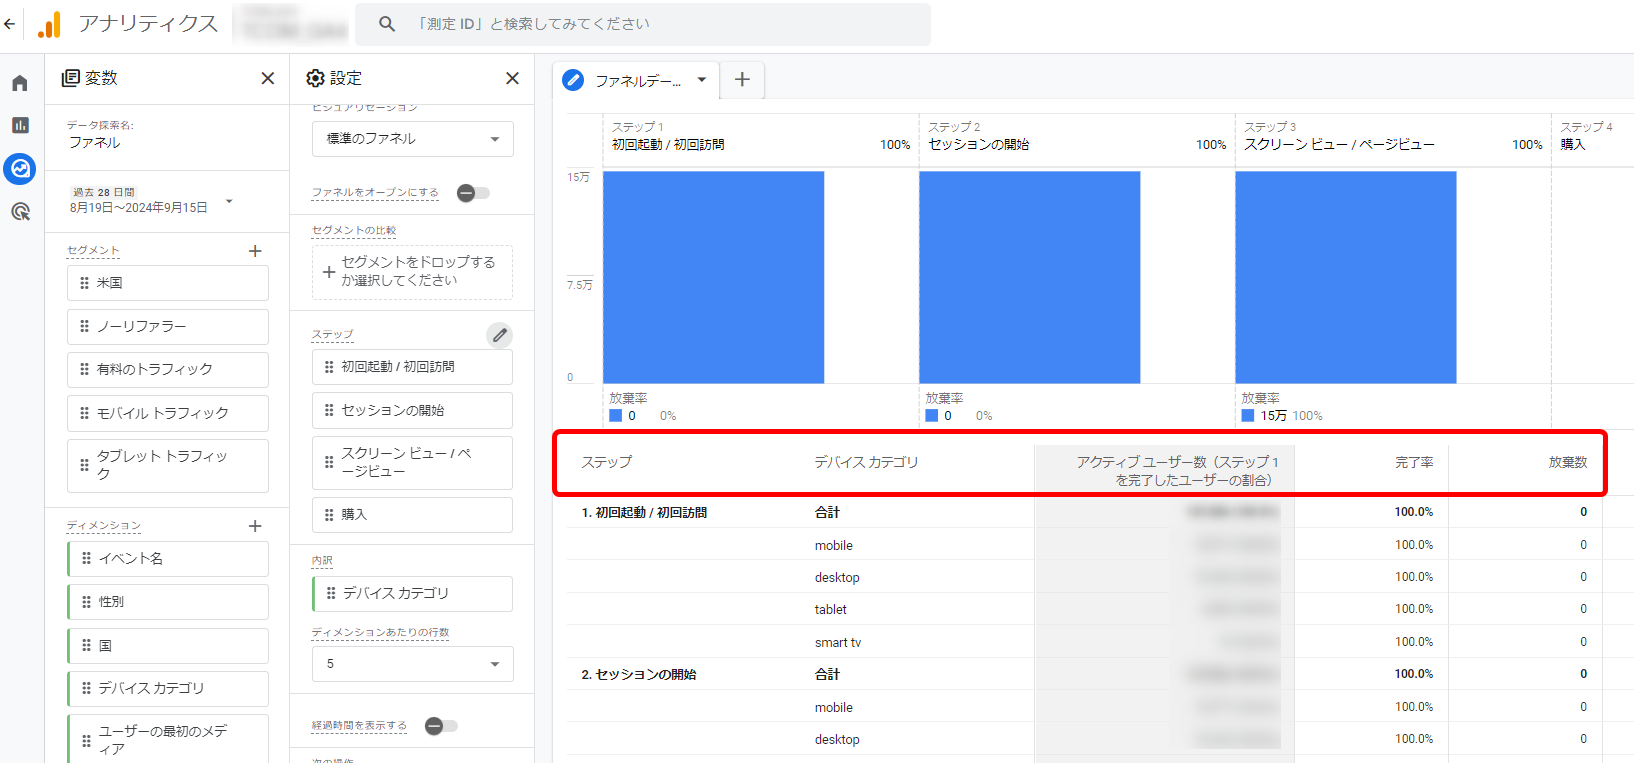Select the 有料のトラフィック segment
Image resolution: width=1634 pixels, height=763 pixels.
pyautogui.click(x=168, y=370)
